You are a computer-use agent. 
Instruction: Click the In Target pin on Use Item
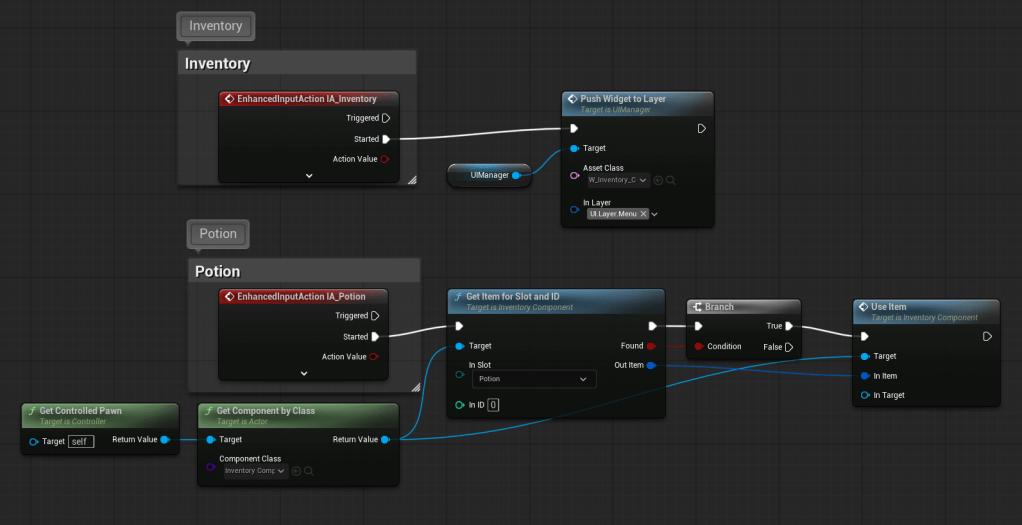(865, 395)
